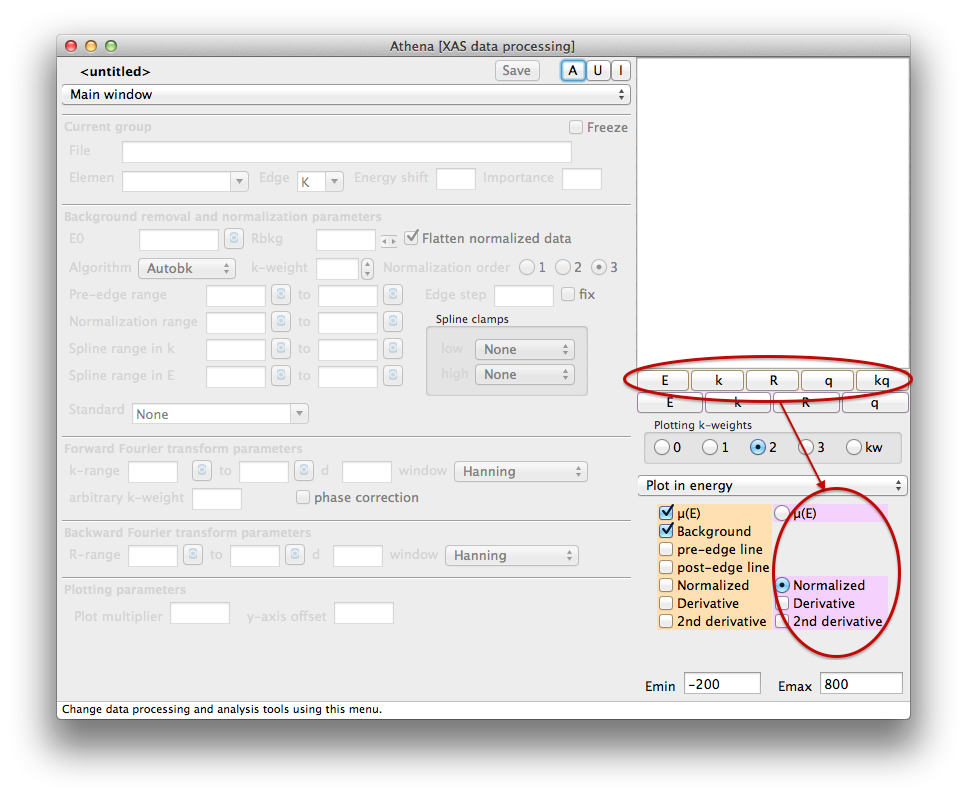967x798 pixels.
Task: Toggle the Freeze checkbox
Action: click(x=575, y=127)
